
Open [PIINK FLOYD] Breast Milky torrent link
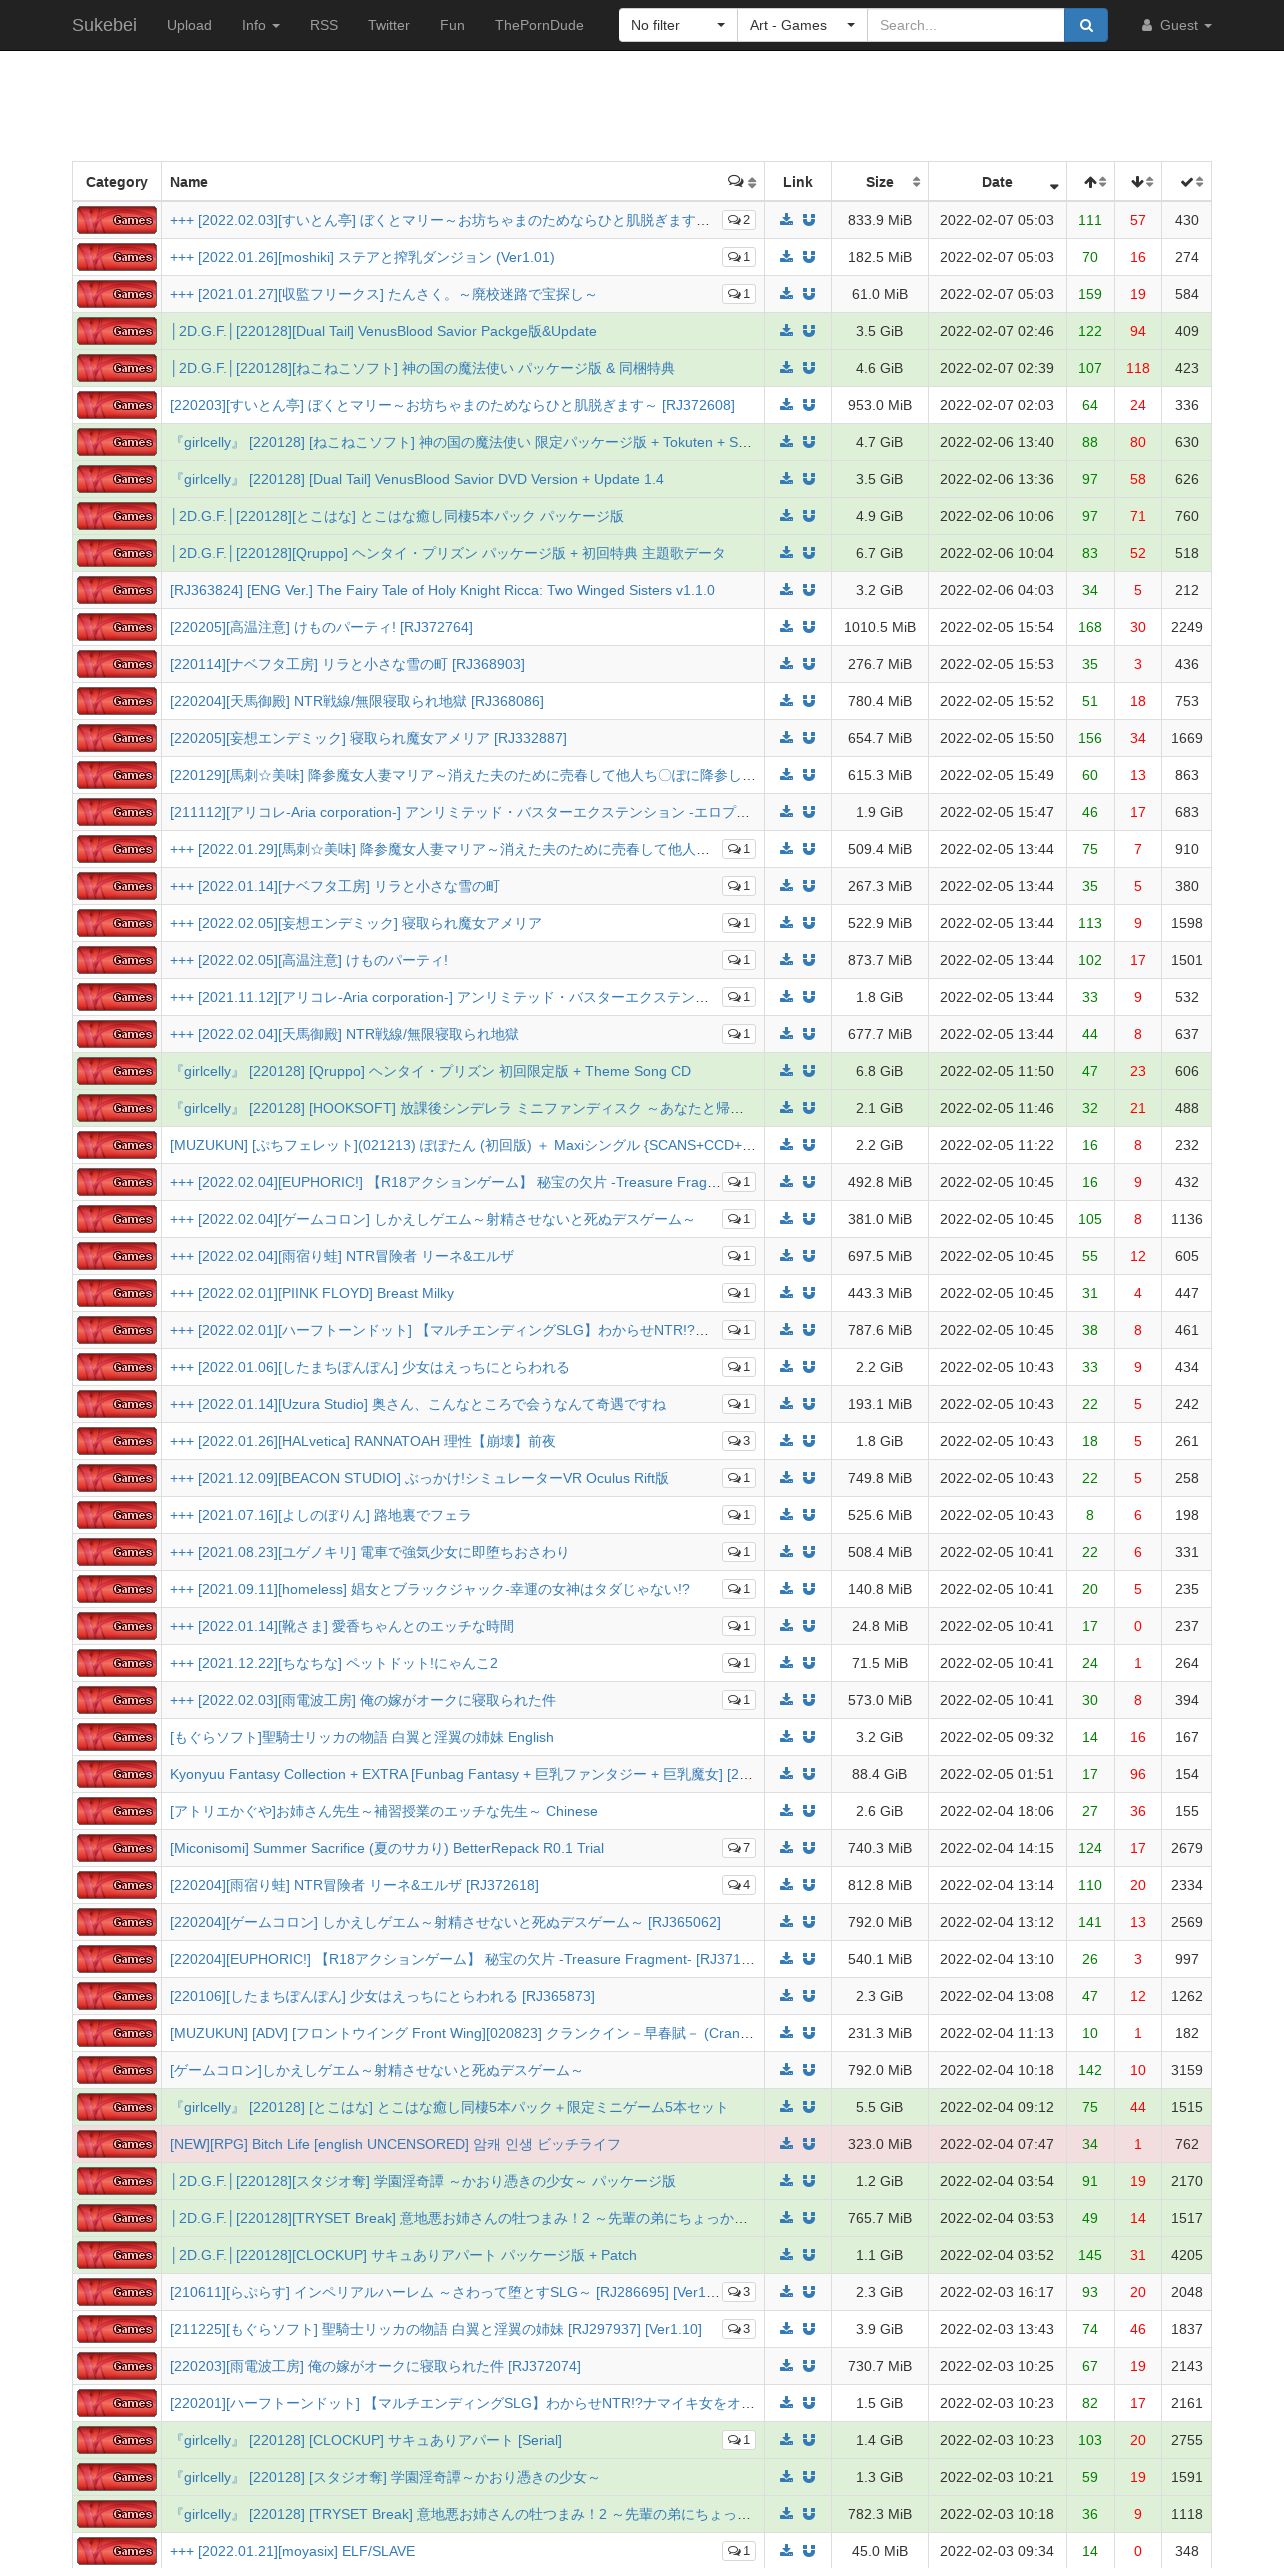coord(312,1293)
